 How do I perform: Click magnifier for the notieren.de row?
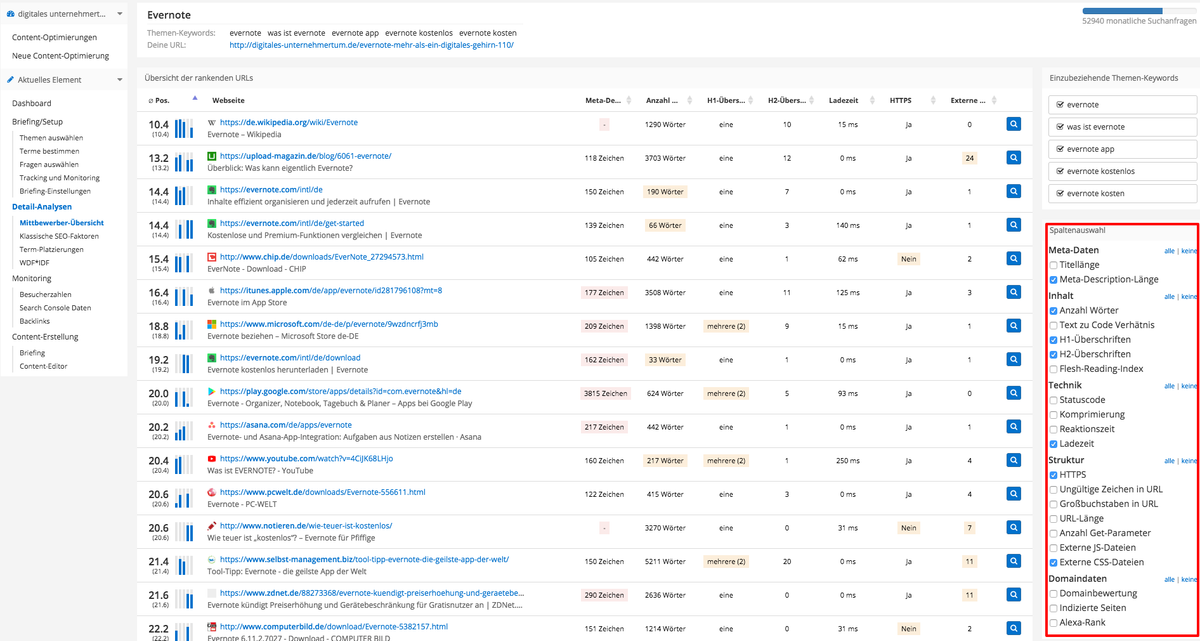pyautogui.click(x=1013, y=527)
